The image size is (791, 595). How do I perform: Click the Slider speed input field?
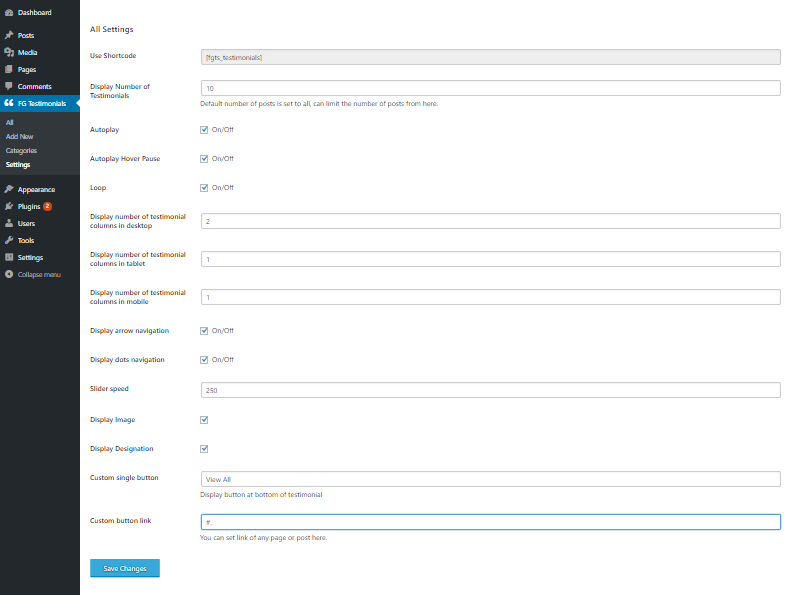point(490,389)
